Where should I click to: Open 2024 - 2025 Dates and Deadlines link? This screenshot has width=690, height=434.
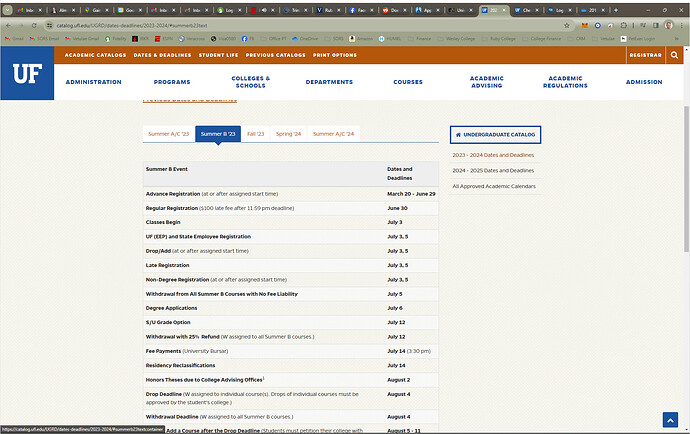click(493, 170)
